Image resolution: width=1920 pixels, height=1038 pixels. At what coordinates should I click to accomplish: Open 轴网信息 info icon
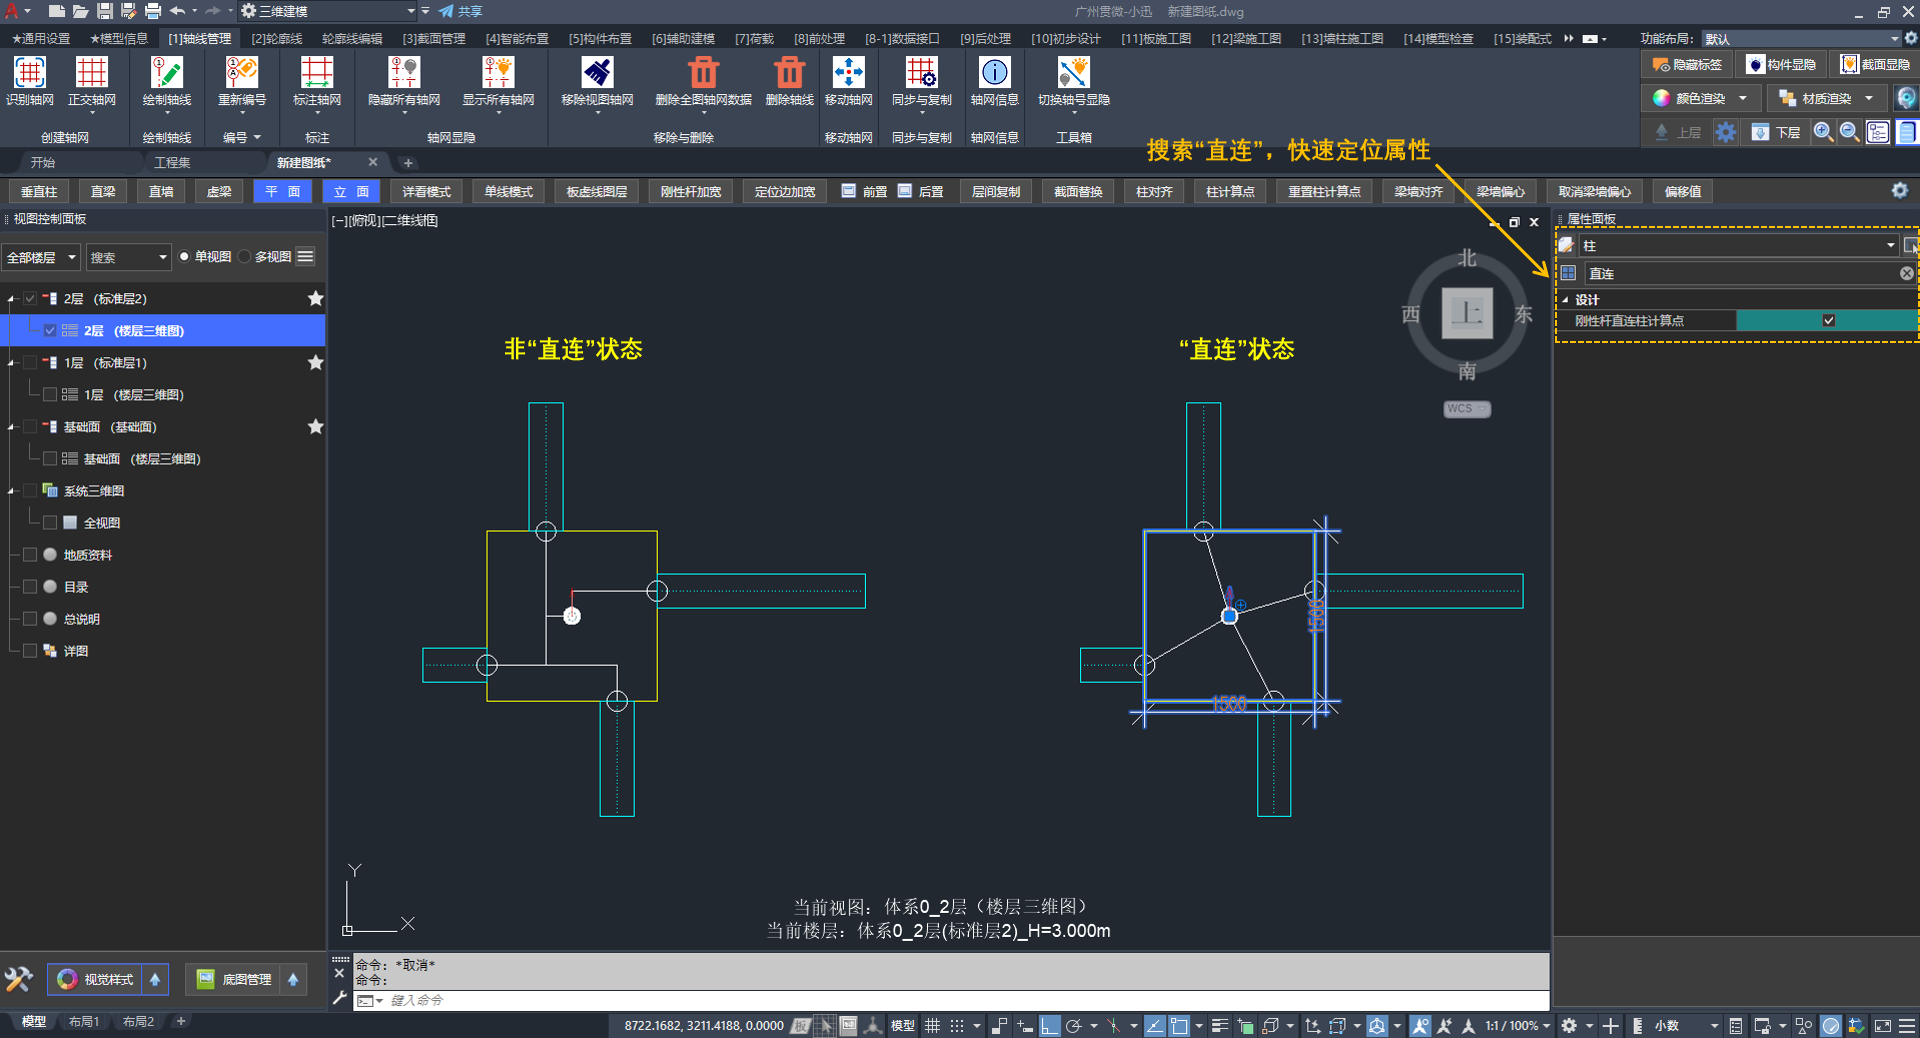coord(994,74)
